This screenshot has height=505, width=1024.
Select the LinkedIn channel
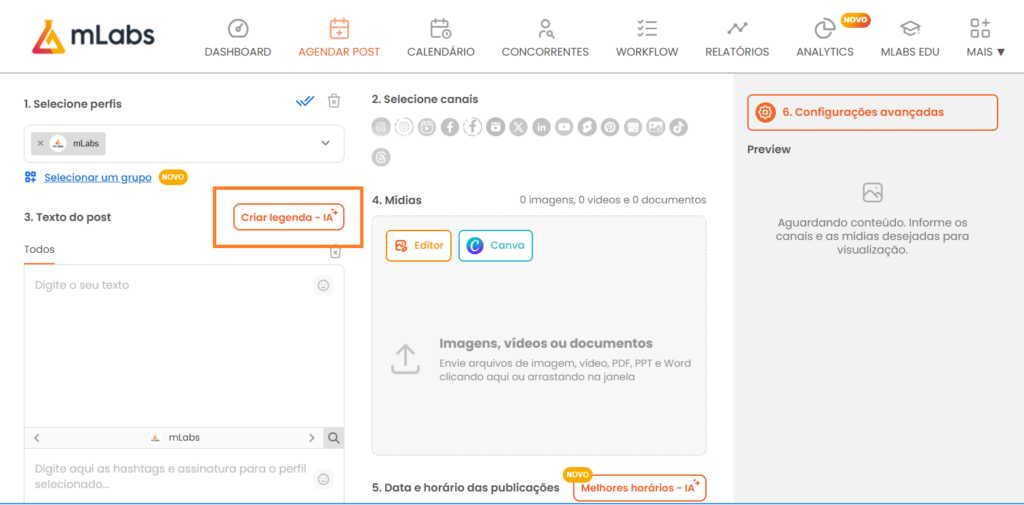[x=541, y=127]
